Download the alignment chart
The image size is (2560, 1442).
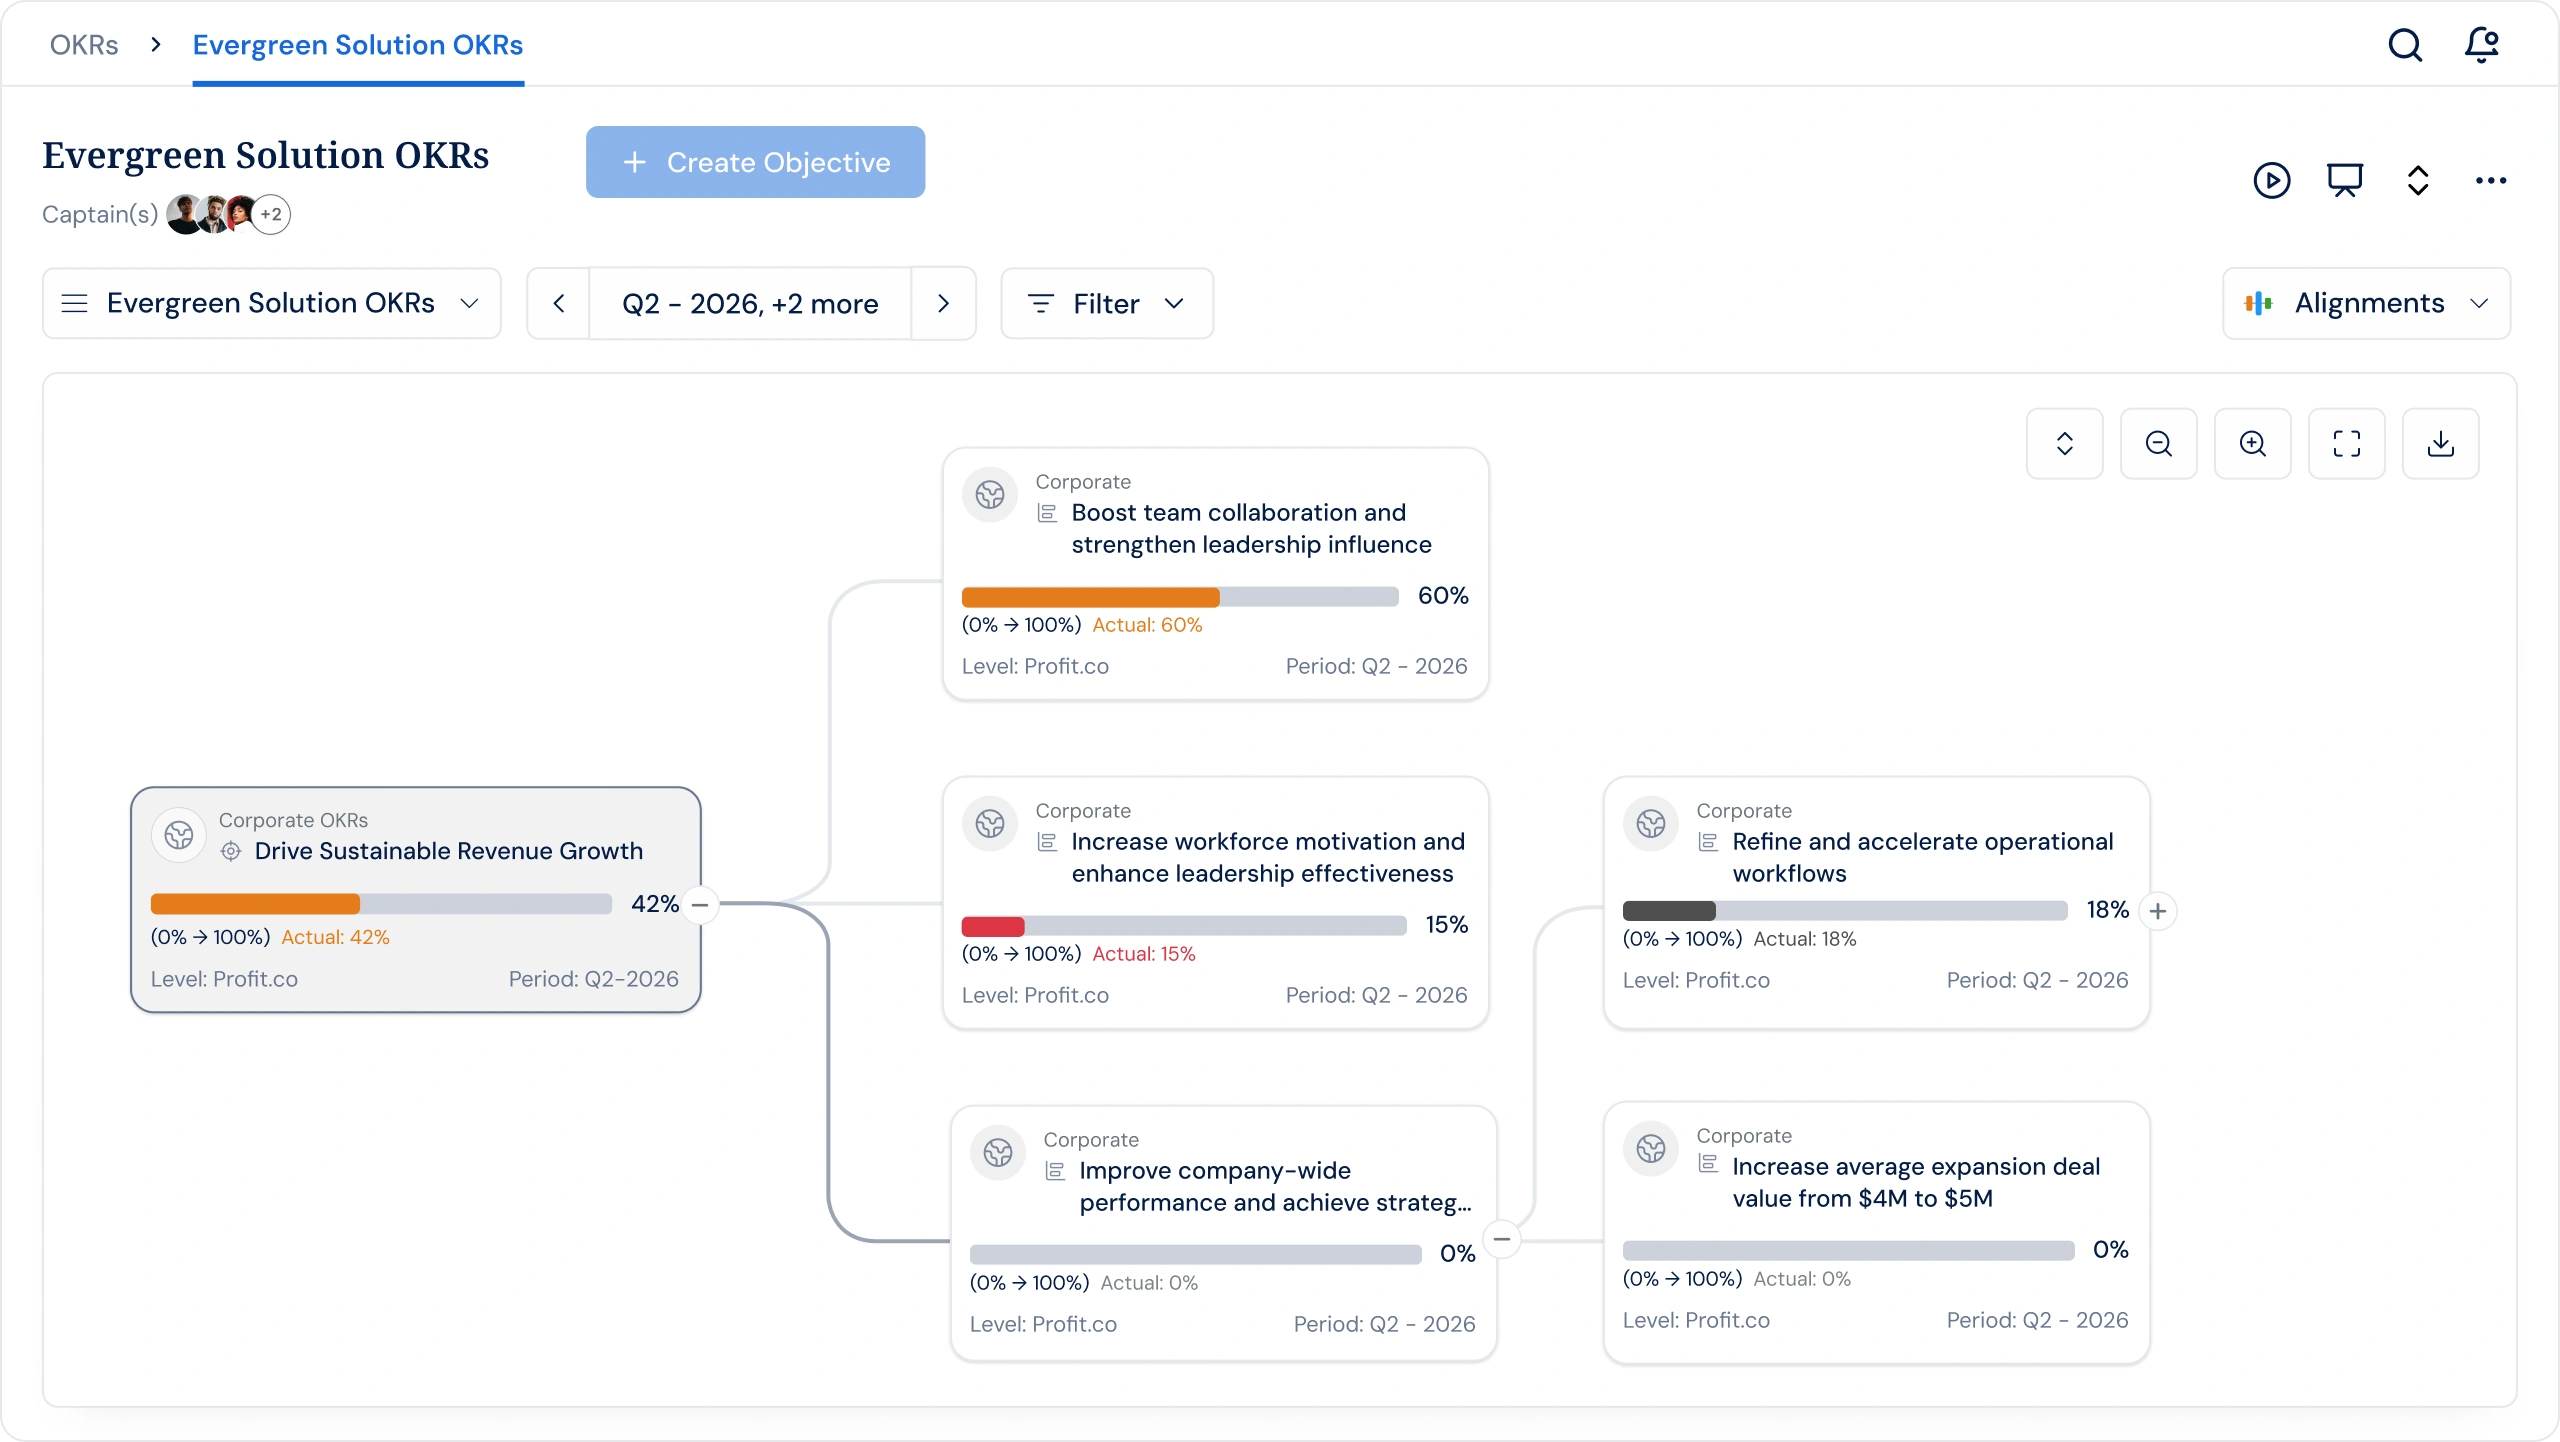(2440, 443)
